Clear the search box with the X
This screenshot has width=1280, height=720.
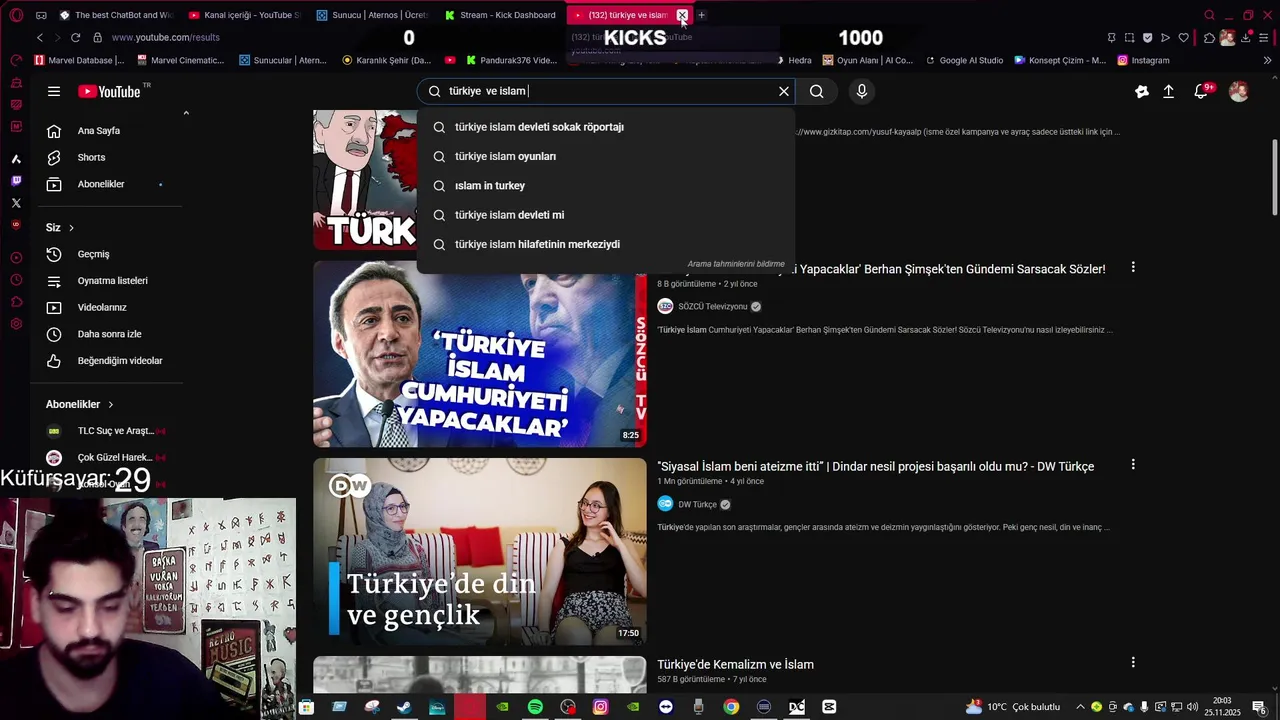(784, 91)
